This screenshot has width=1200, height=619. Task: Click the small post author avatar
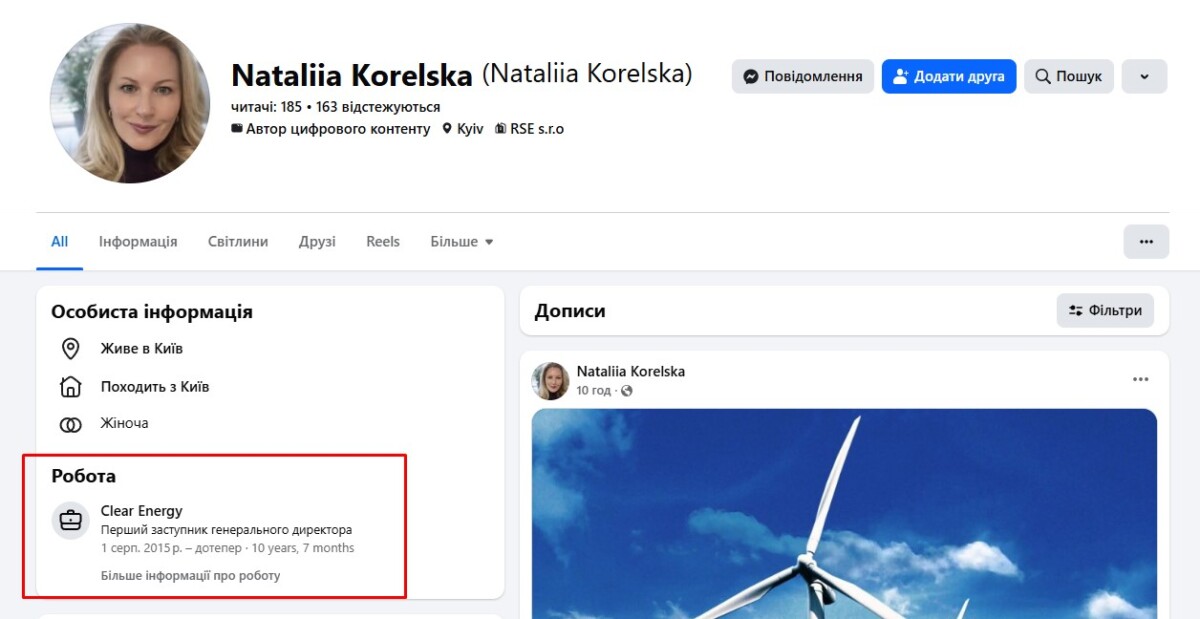point(550,381)
